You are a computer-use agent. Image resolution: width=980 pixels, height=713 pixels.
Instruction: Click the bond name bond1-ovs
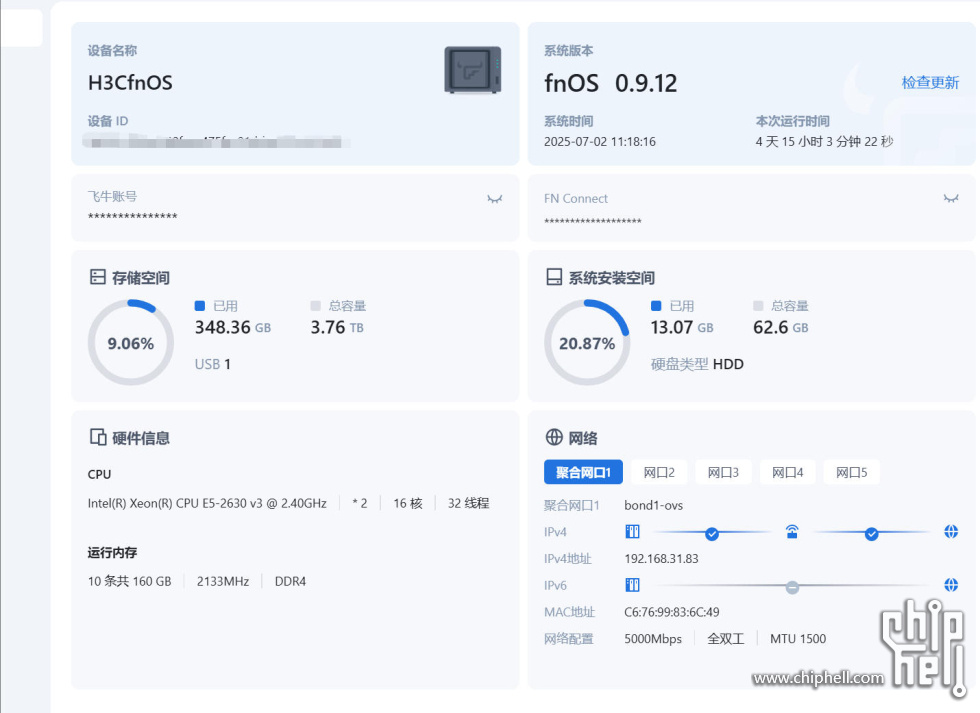click(654, 506)
